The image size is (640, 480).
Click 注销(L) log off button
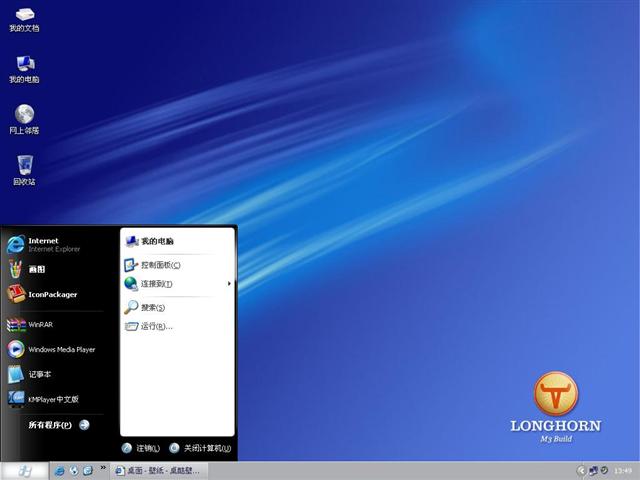coord(141,448)
